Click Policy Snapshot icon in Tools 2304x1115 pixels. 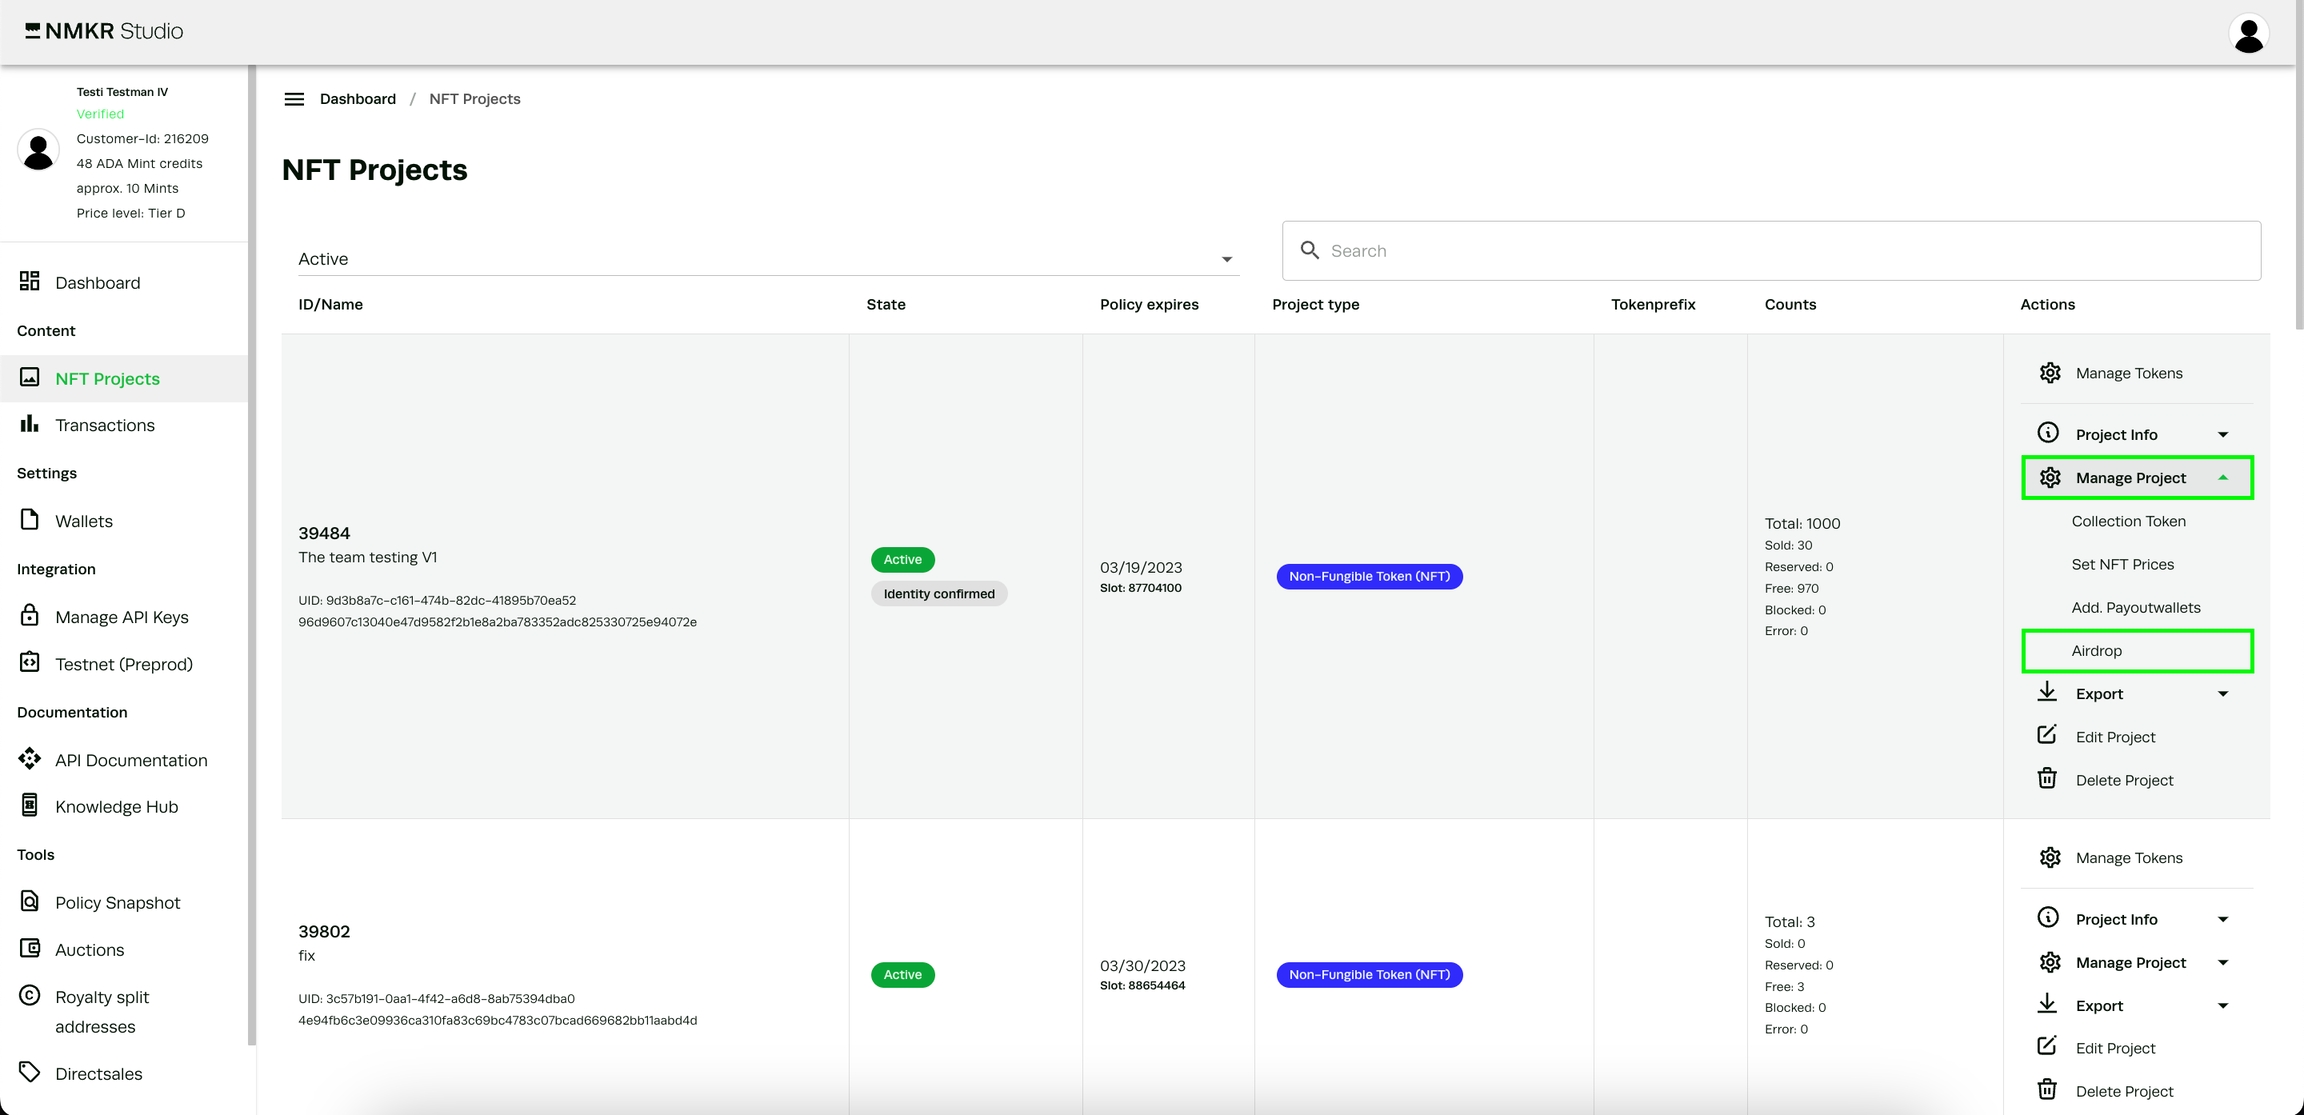(30, 901)
